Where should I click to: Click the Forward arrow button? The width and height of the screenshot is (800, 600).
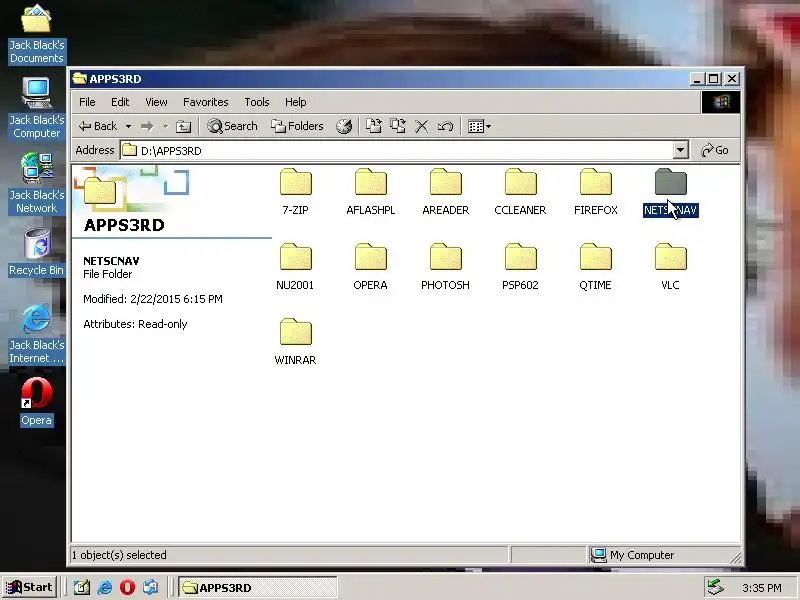pos(147,126)
